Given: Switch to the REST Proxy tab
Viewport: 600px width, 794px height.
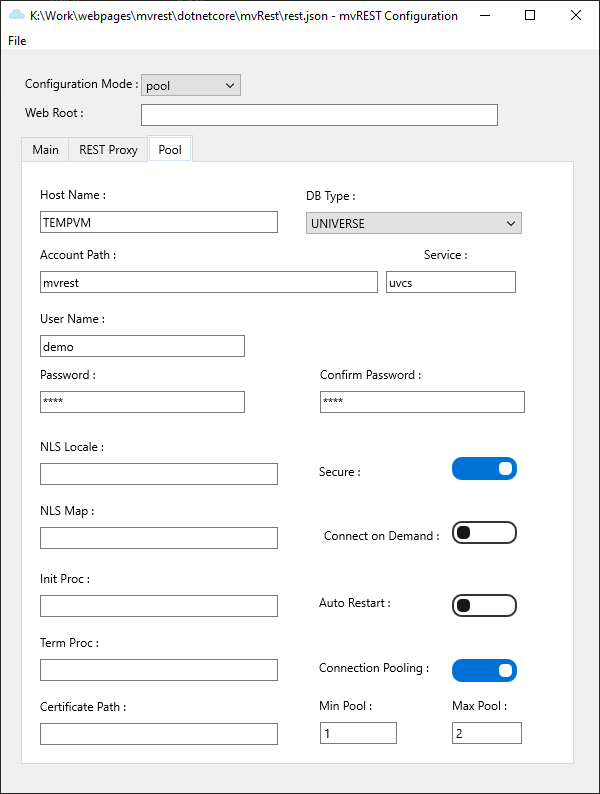Looking at the screenshot, I should (108, 150).
